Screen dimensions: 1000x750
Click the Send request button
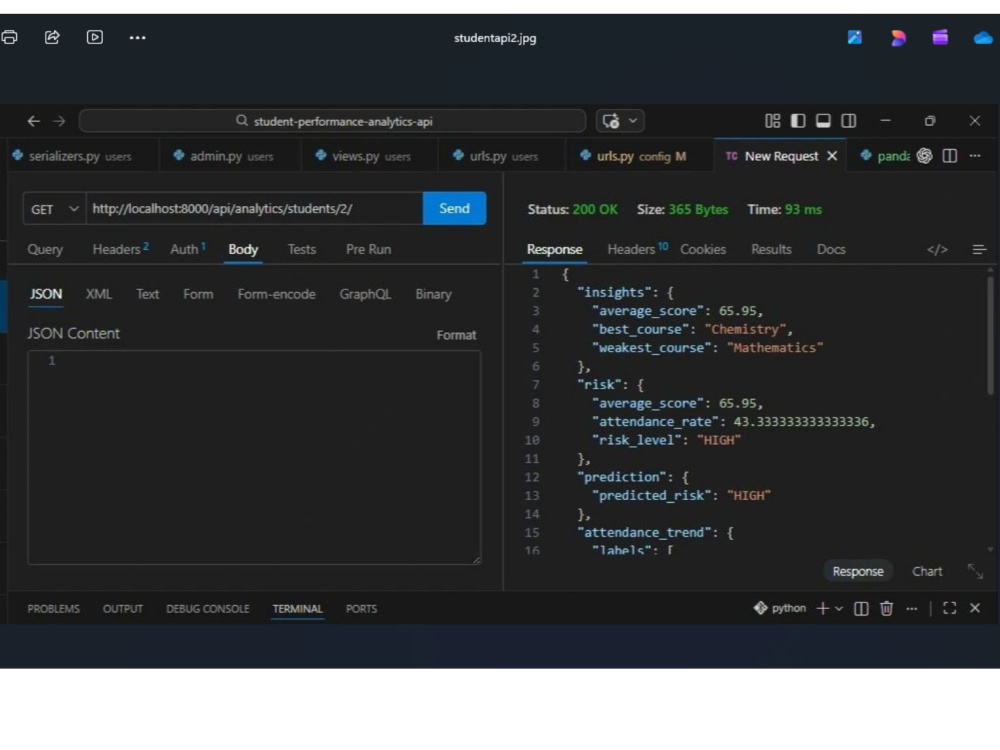[454, 209]
